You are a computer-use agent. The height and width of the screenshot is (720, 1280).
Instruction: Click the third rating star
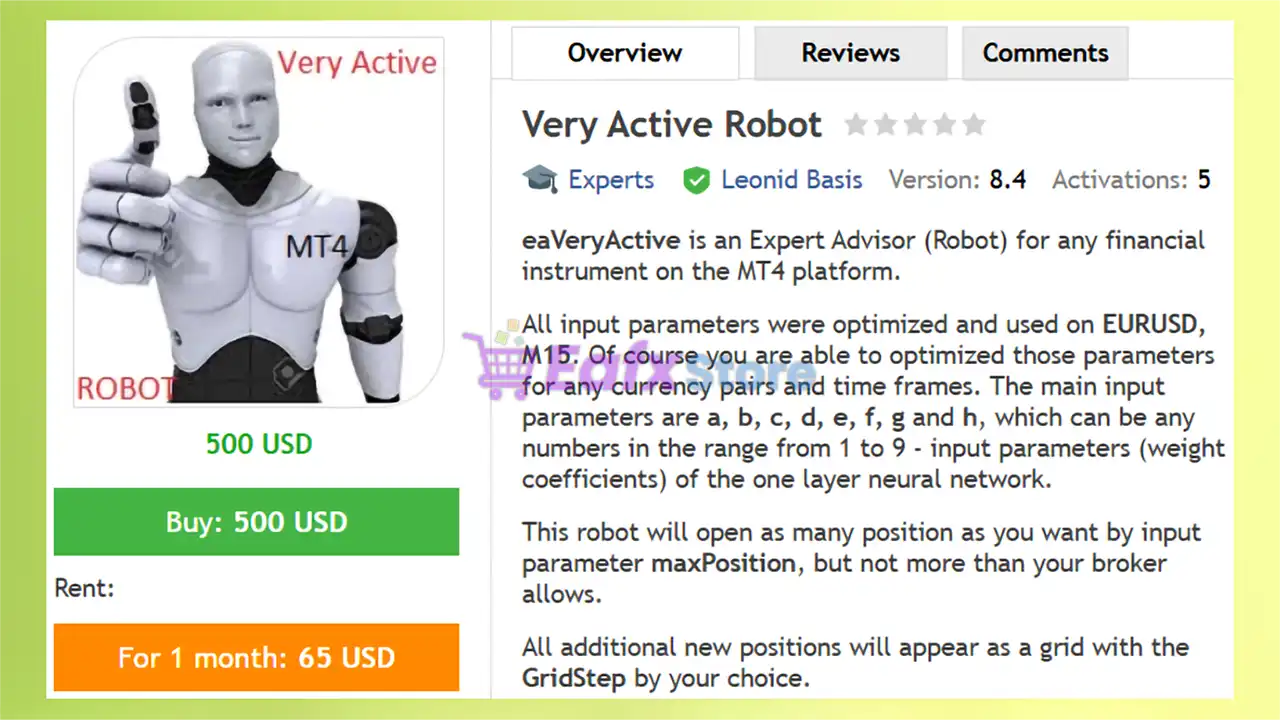point(915,125)
